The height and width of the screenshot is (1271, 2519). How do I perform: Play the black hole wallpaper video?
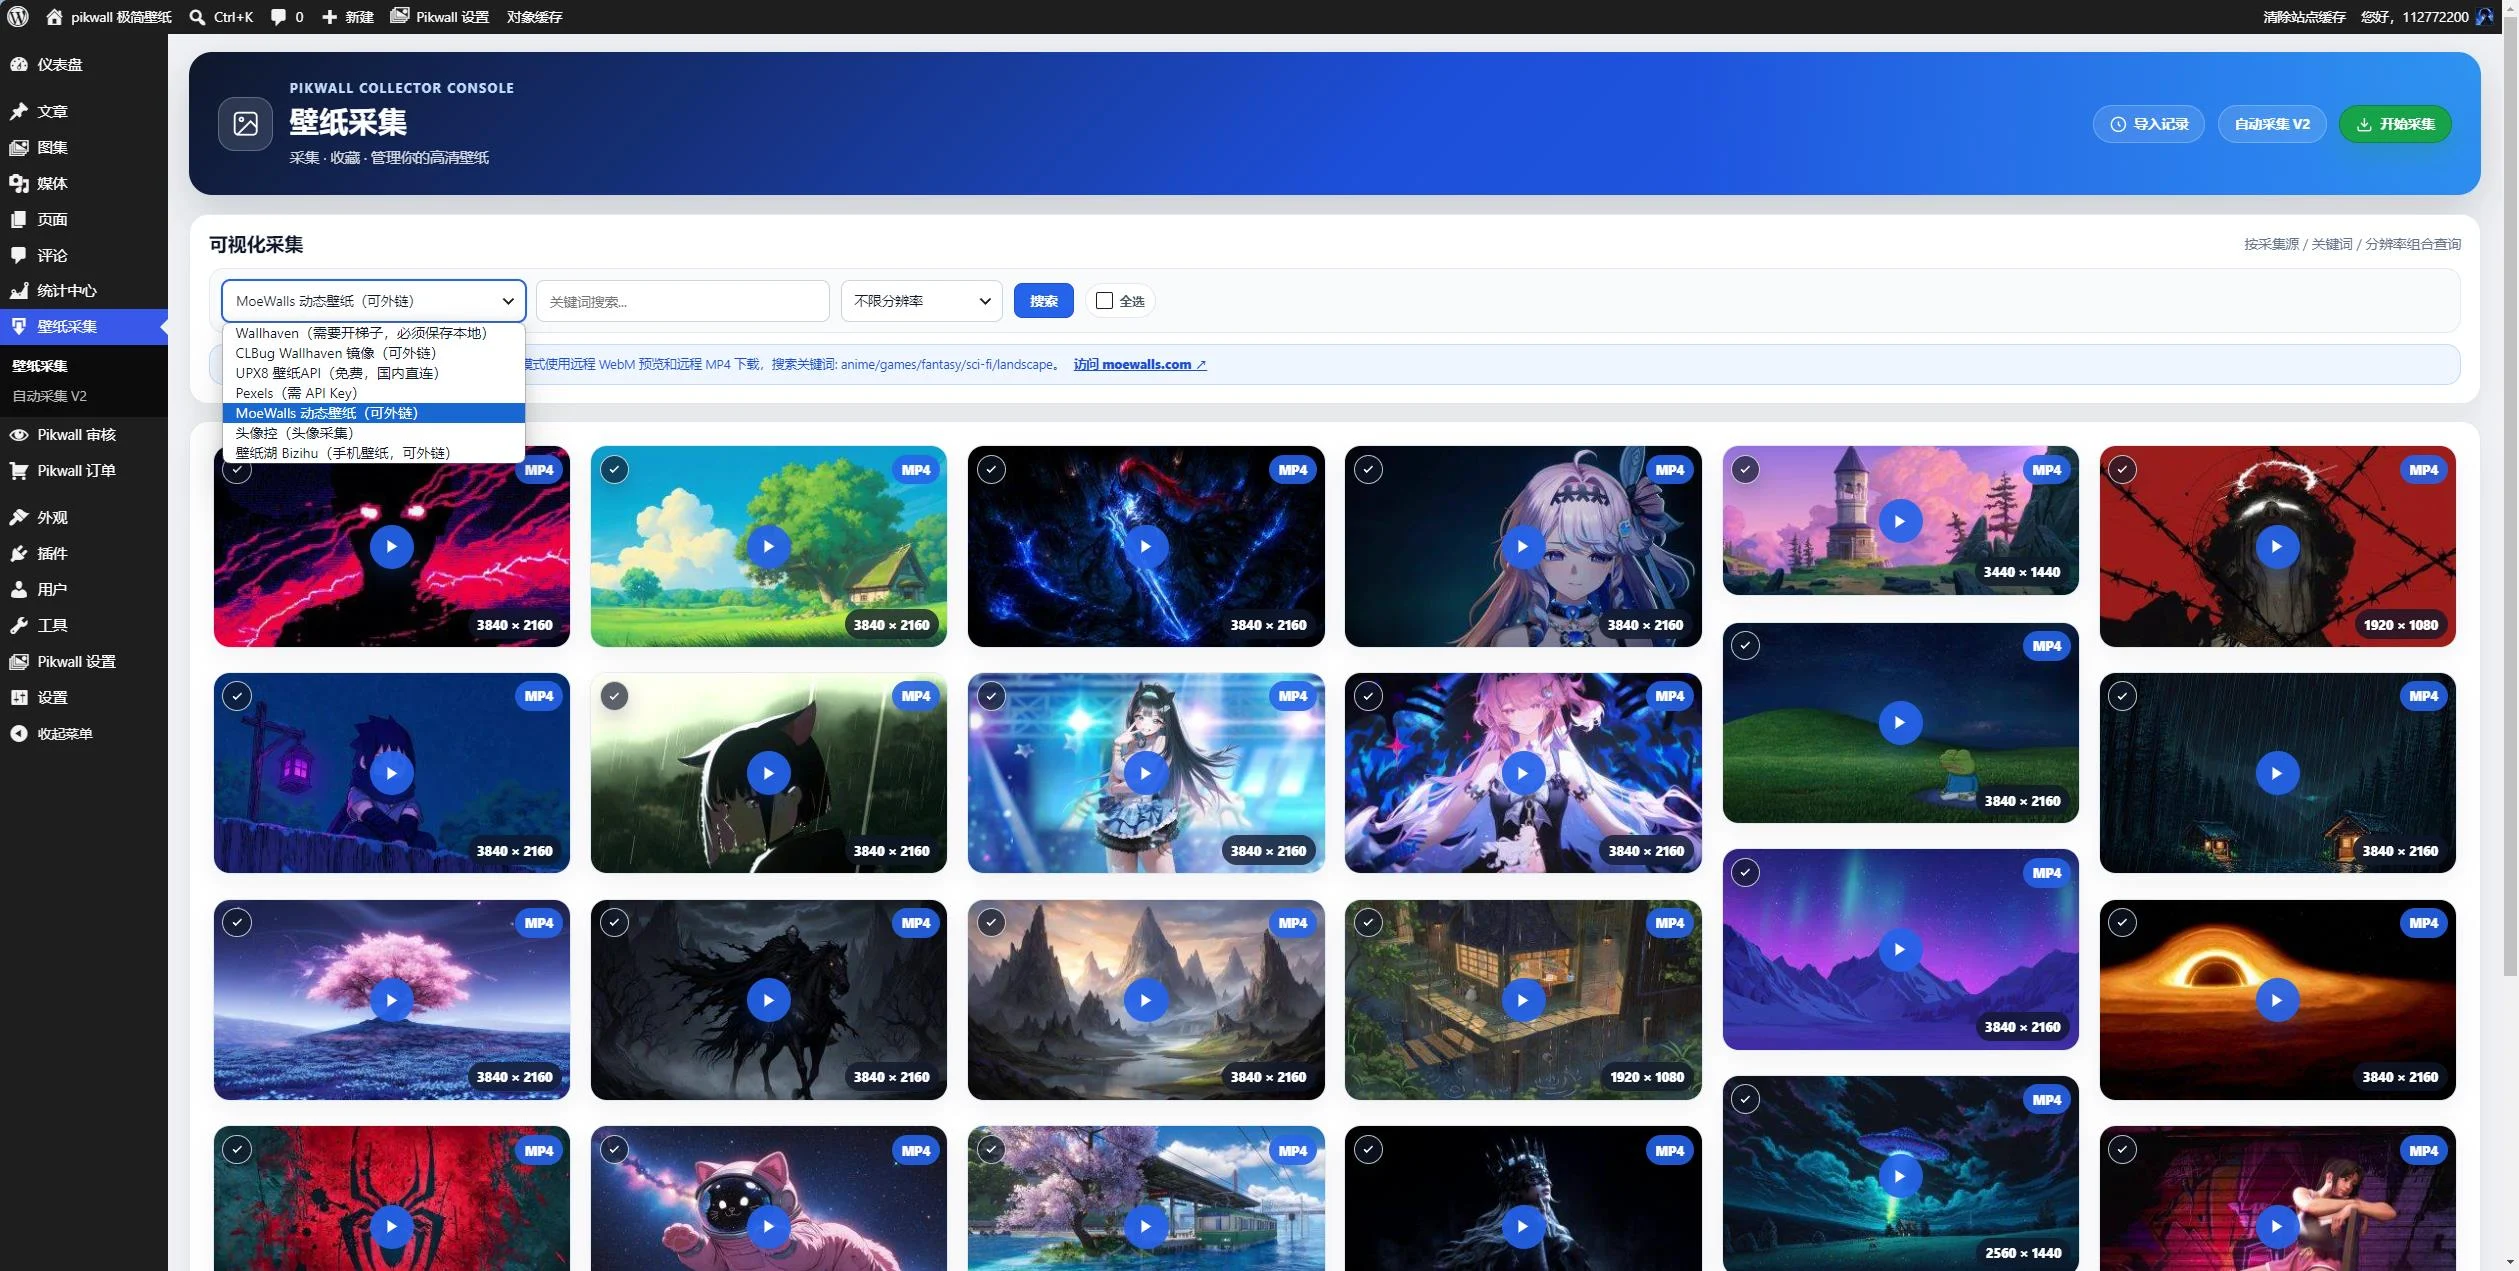pos(2277,1000)
